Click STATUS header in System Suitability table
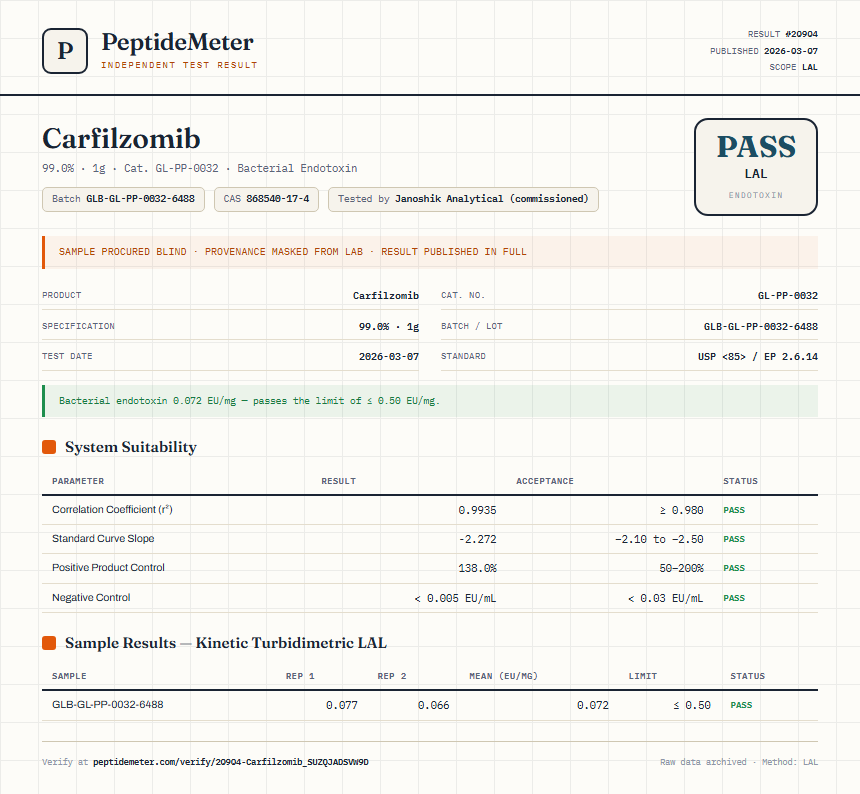860x794 pixels. click(x=740, y=481)
